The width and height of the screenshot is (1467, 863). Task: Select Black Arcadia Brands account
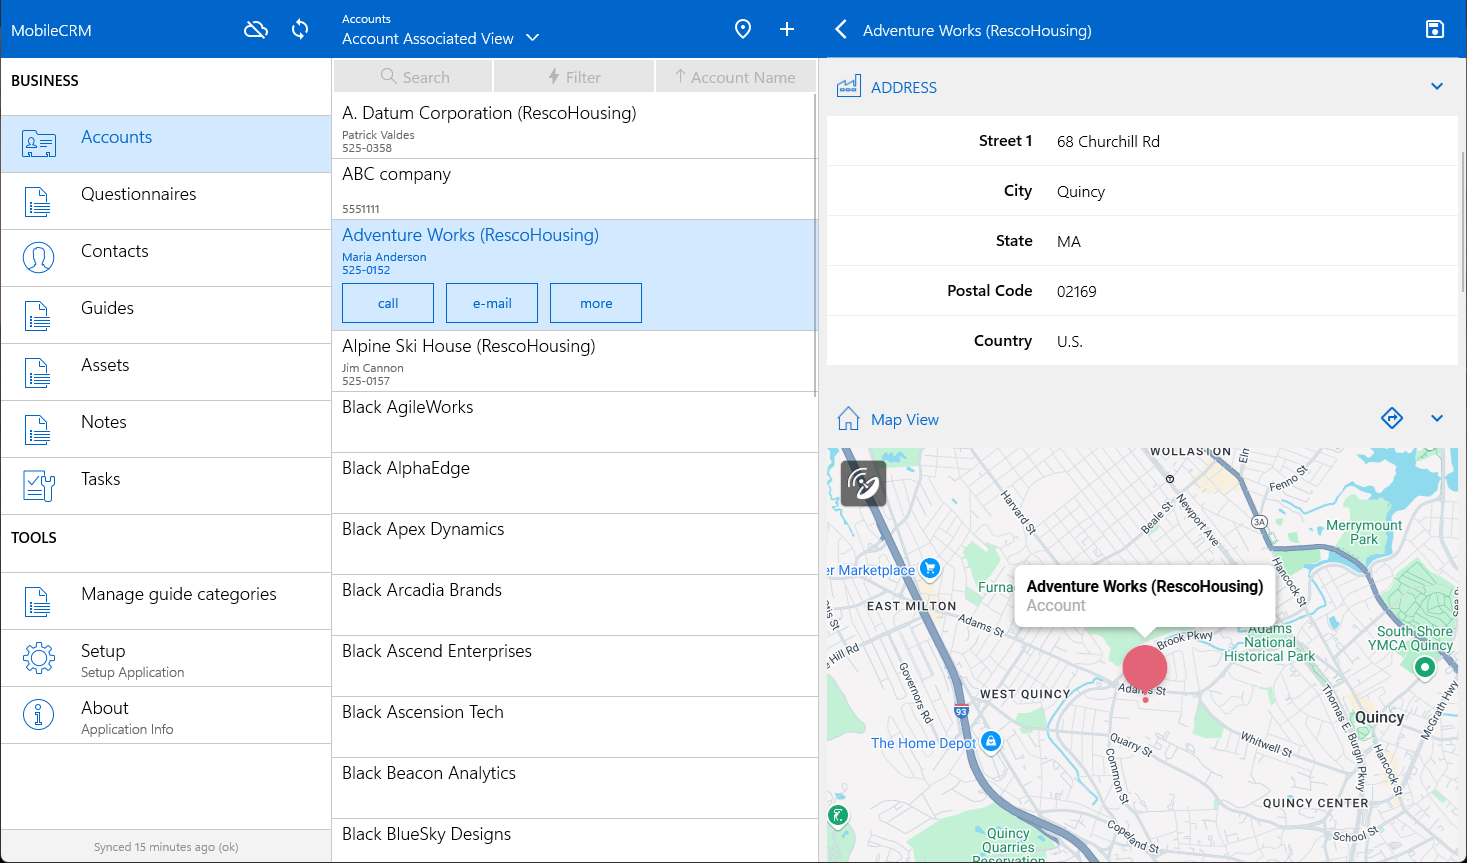coord(574,605)
